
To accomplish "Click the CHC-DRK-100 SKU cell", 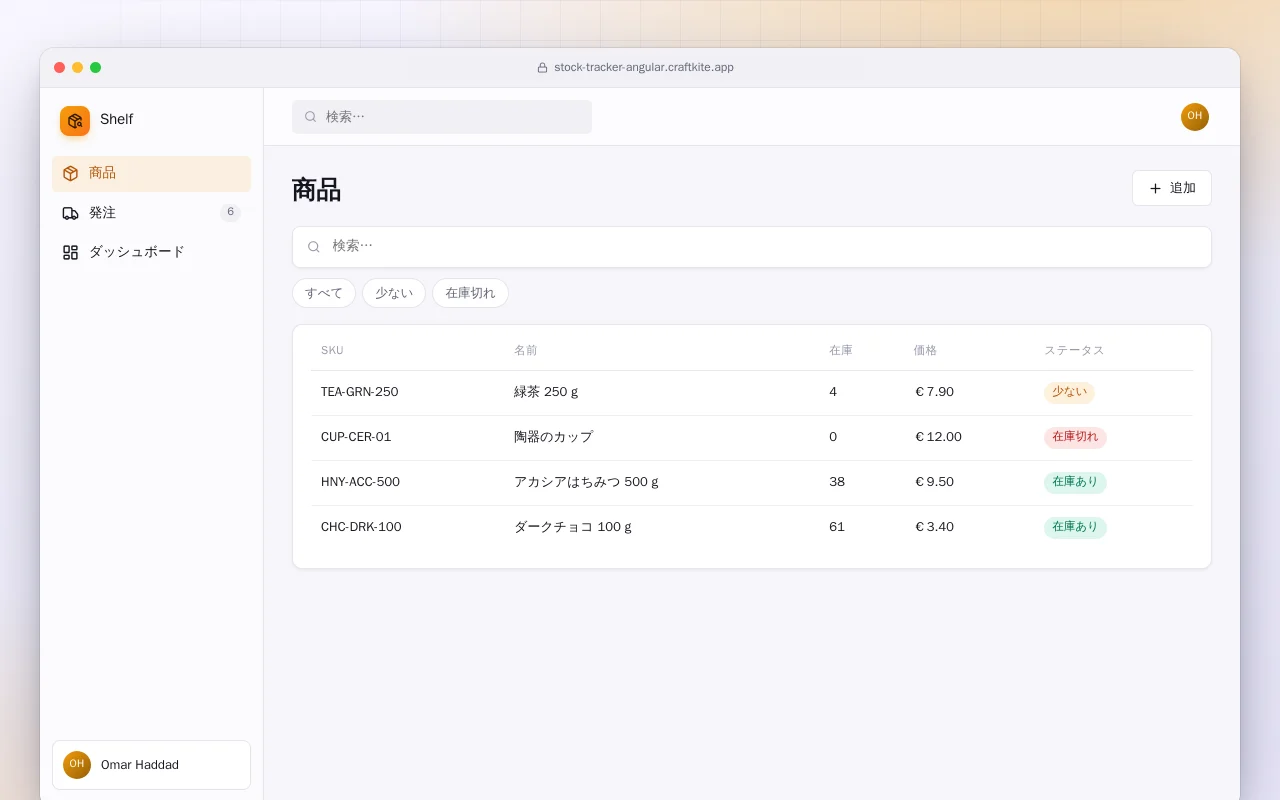I will [x=361, y=527].
